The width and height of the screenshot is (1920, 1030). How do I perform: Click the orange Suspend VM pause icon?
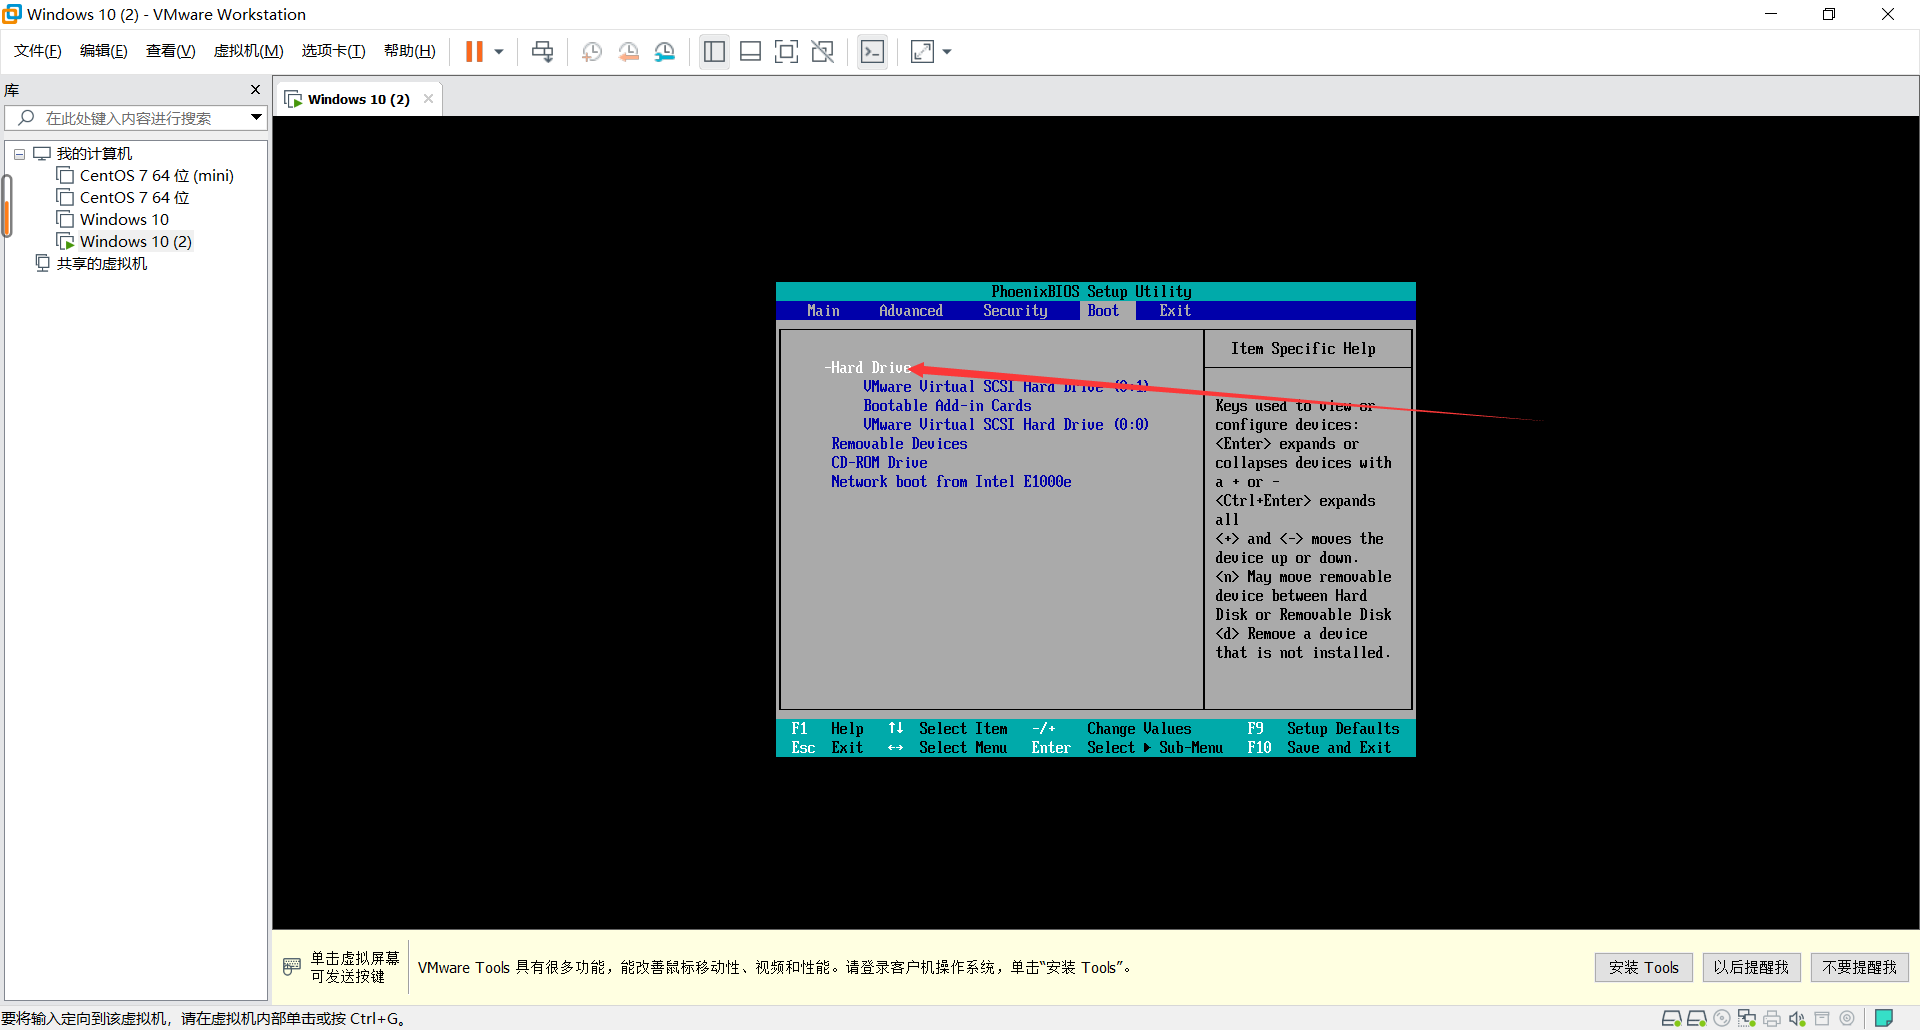(x=474, y=52)
